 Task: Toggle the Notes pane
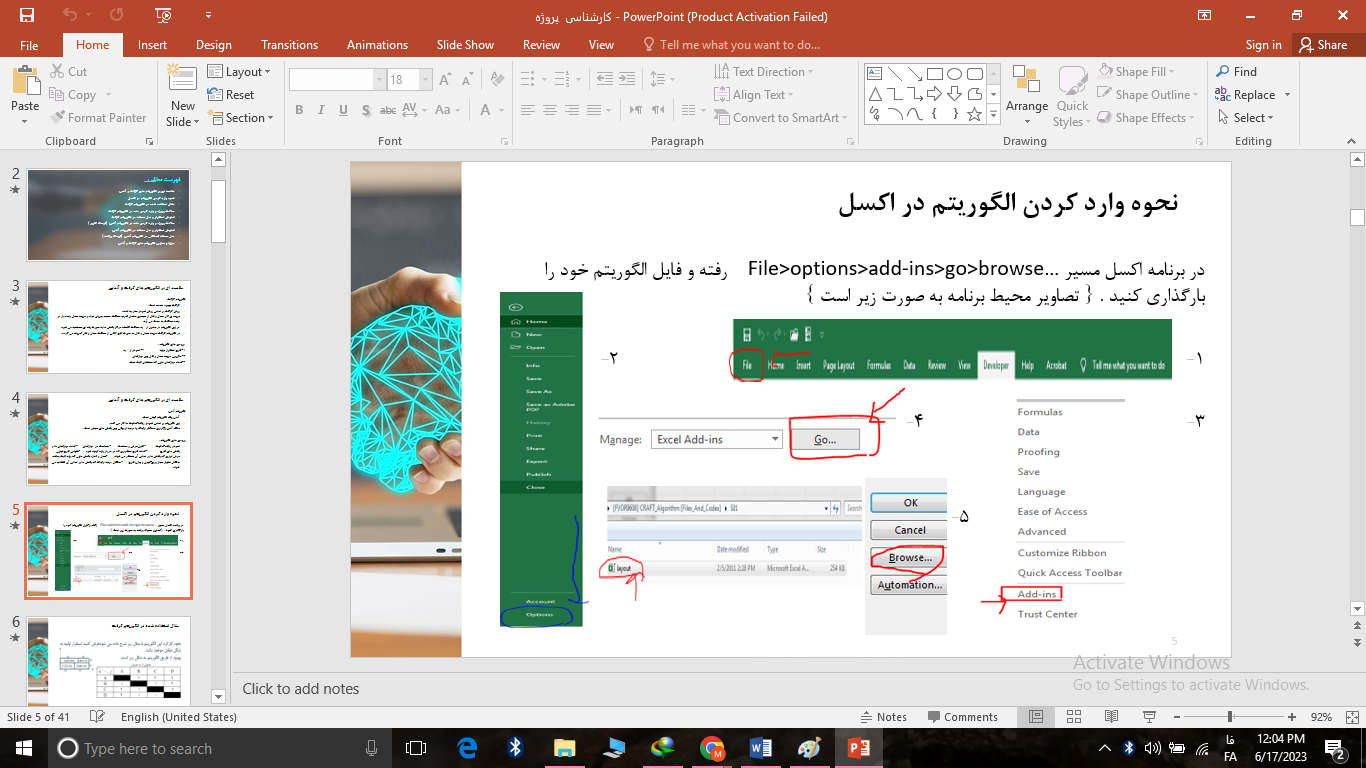click(x=883, y=717)
